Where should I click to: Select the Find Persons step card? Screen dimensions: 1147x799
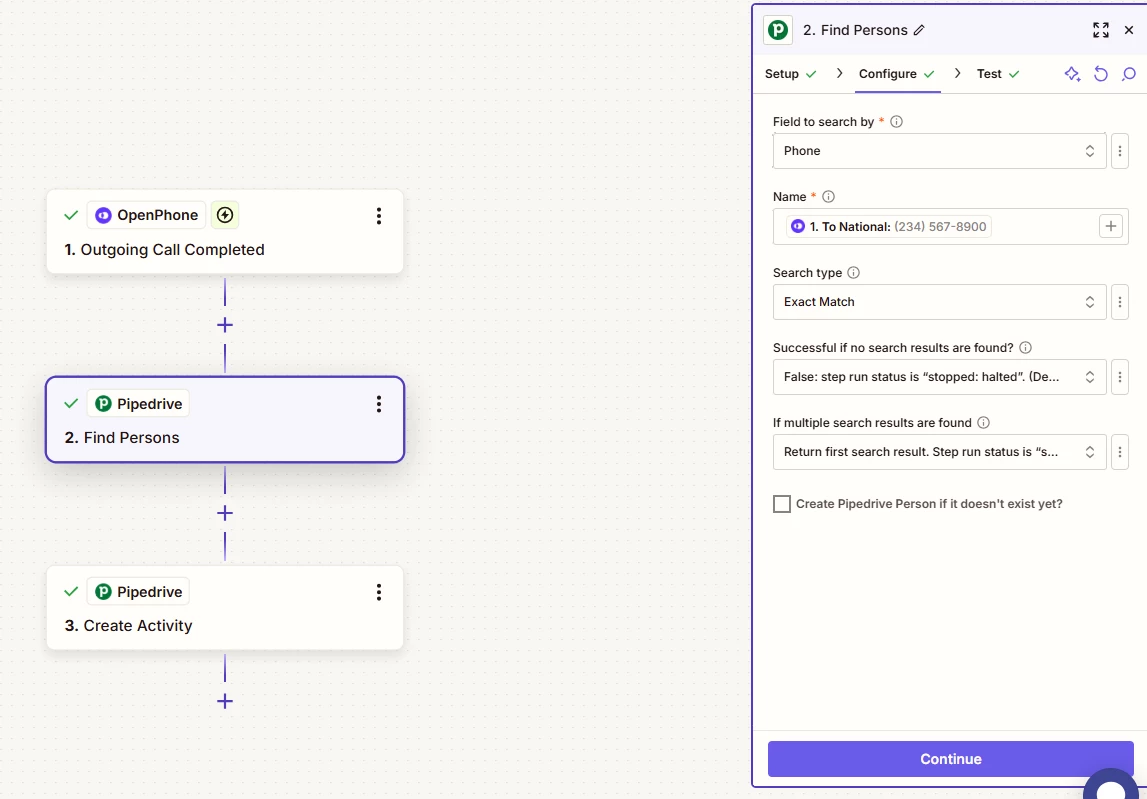[x=225, y=420]
